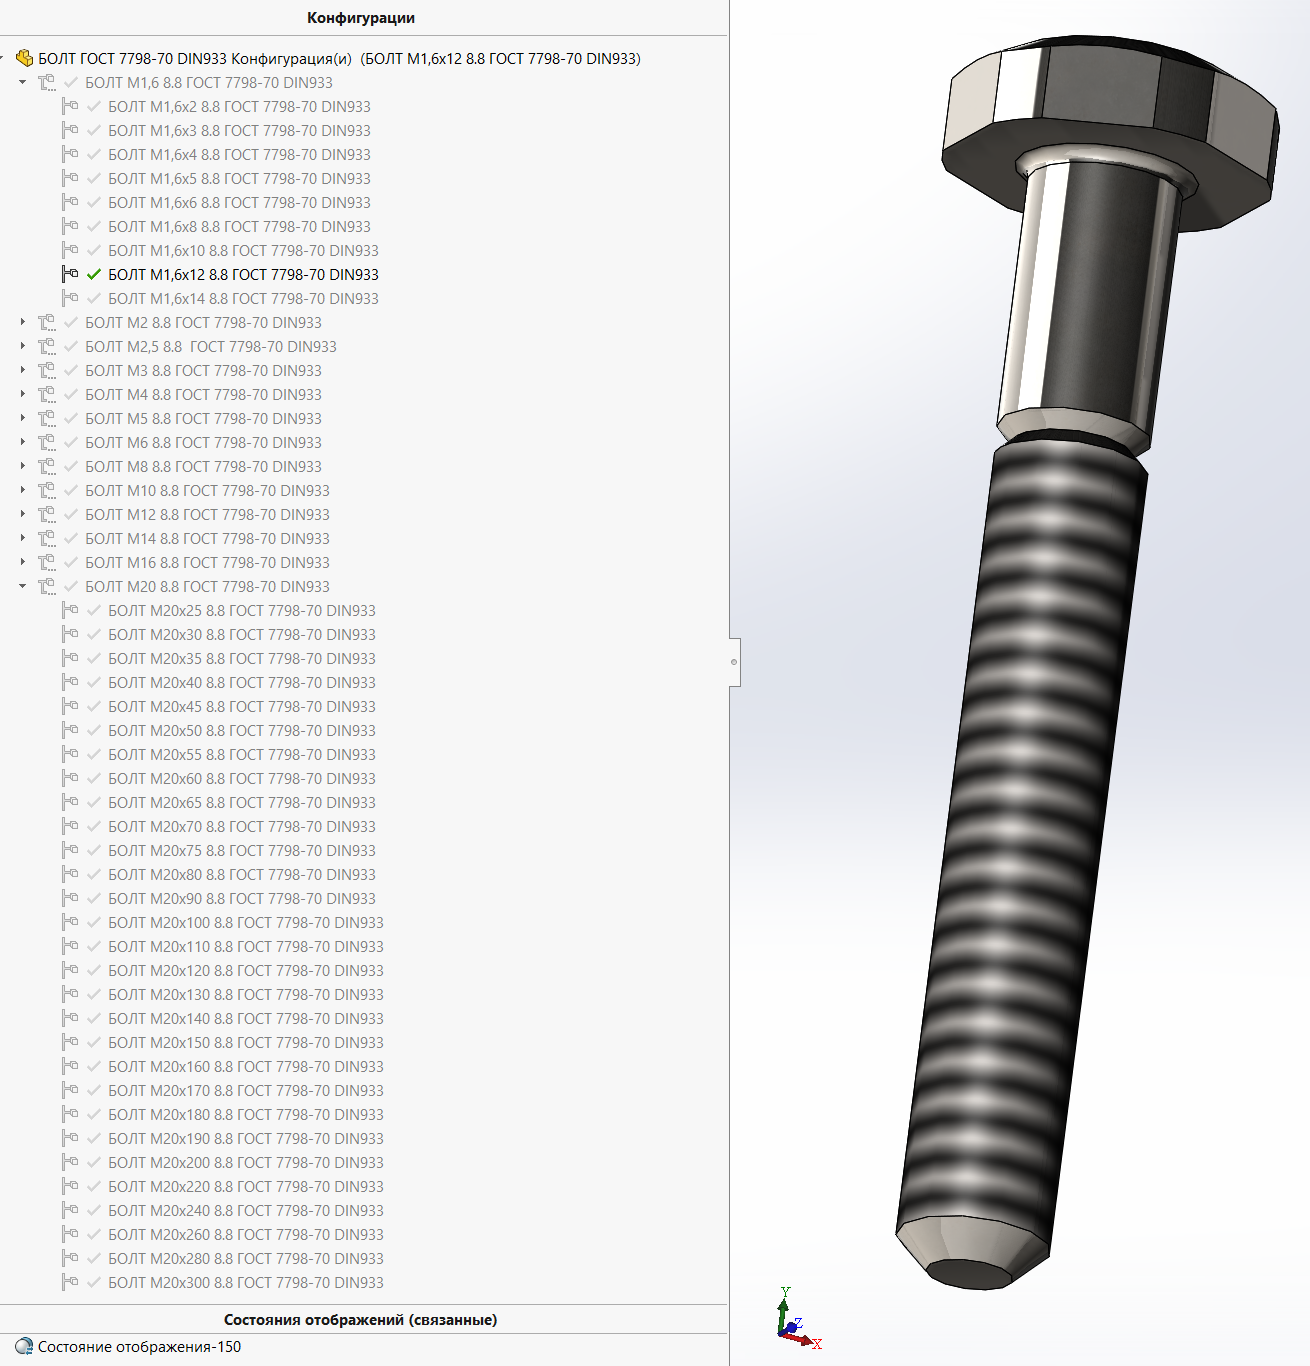The image size is (1310, 1366).
Task: Click the configuration icon of БОЛТ M20x200
Action: pyautogui.click(x=70, y=1162)
